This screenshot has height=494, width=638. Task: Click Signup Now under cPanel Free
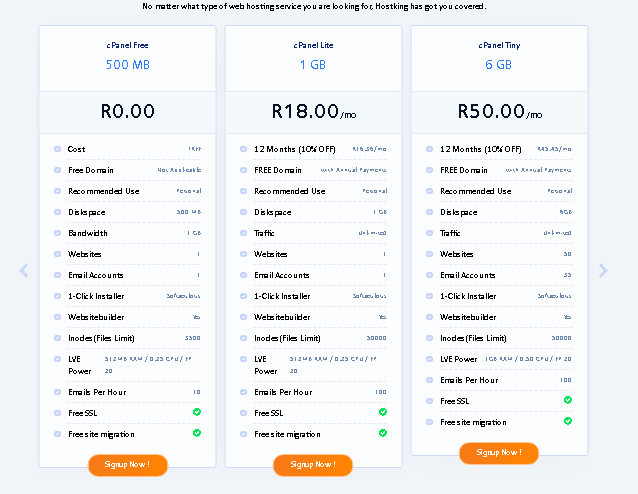[128, 465]
